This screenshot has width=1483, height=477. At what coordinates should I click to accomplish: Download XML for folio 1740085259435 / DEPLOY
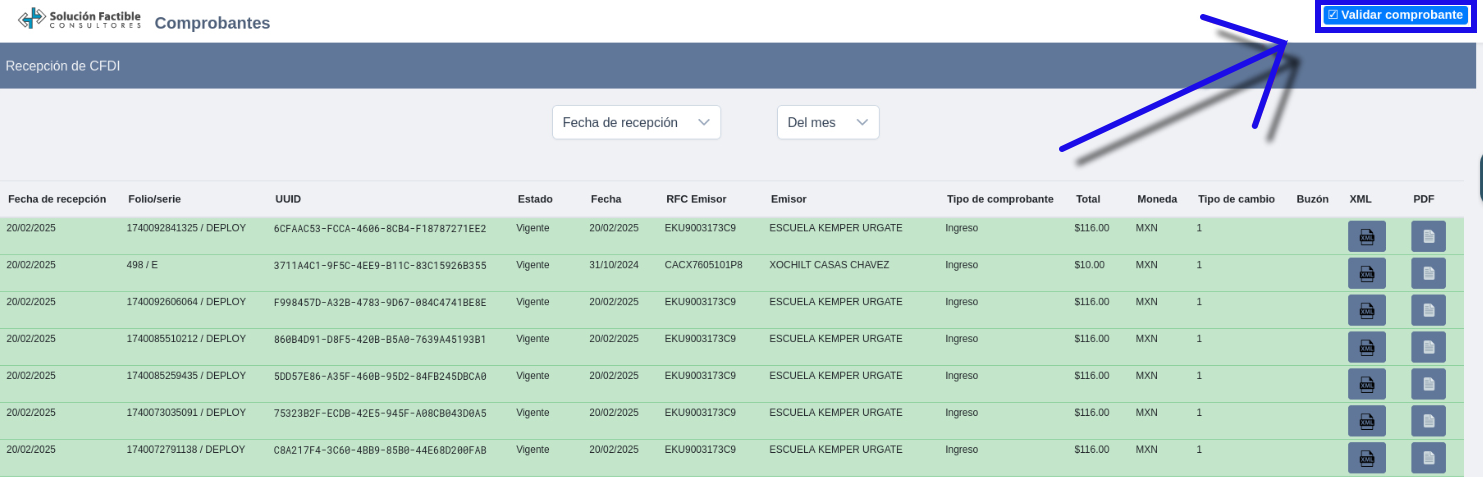(1366, 384)
